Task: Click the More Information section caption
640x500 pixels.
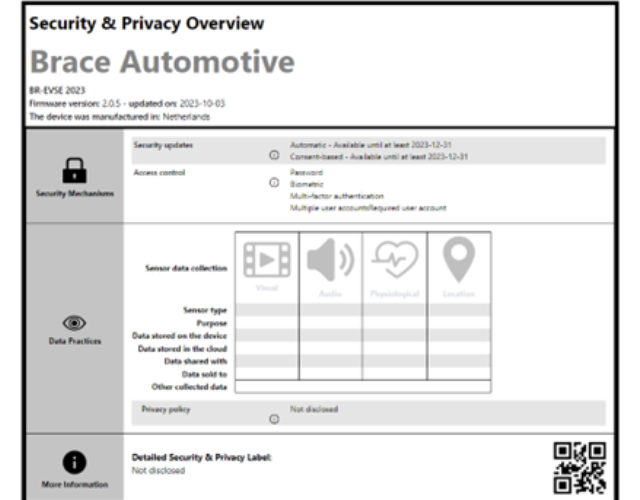Action: tap(75, 484)
